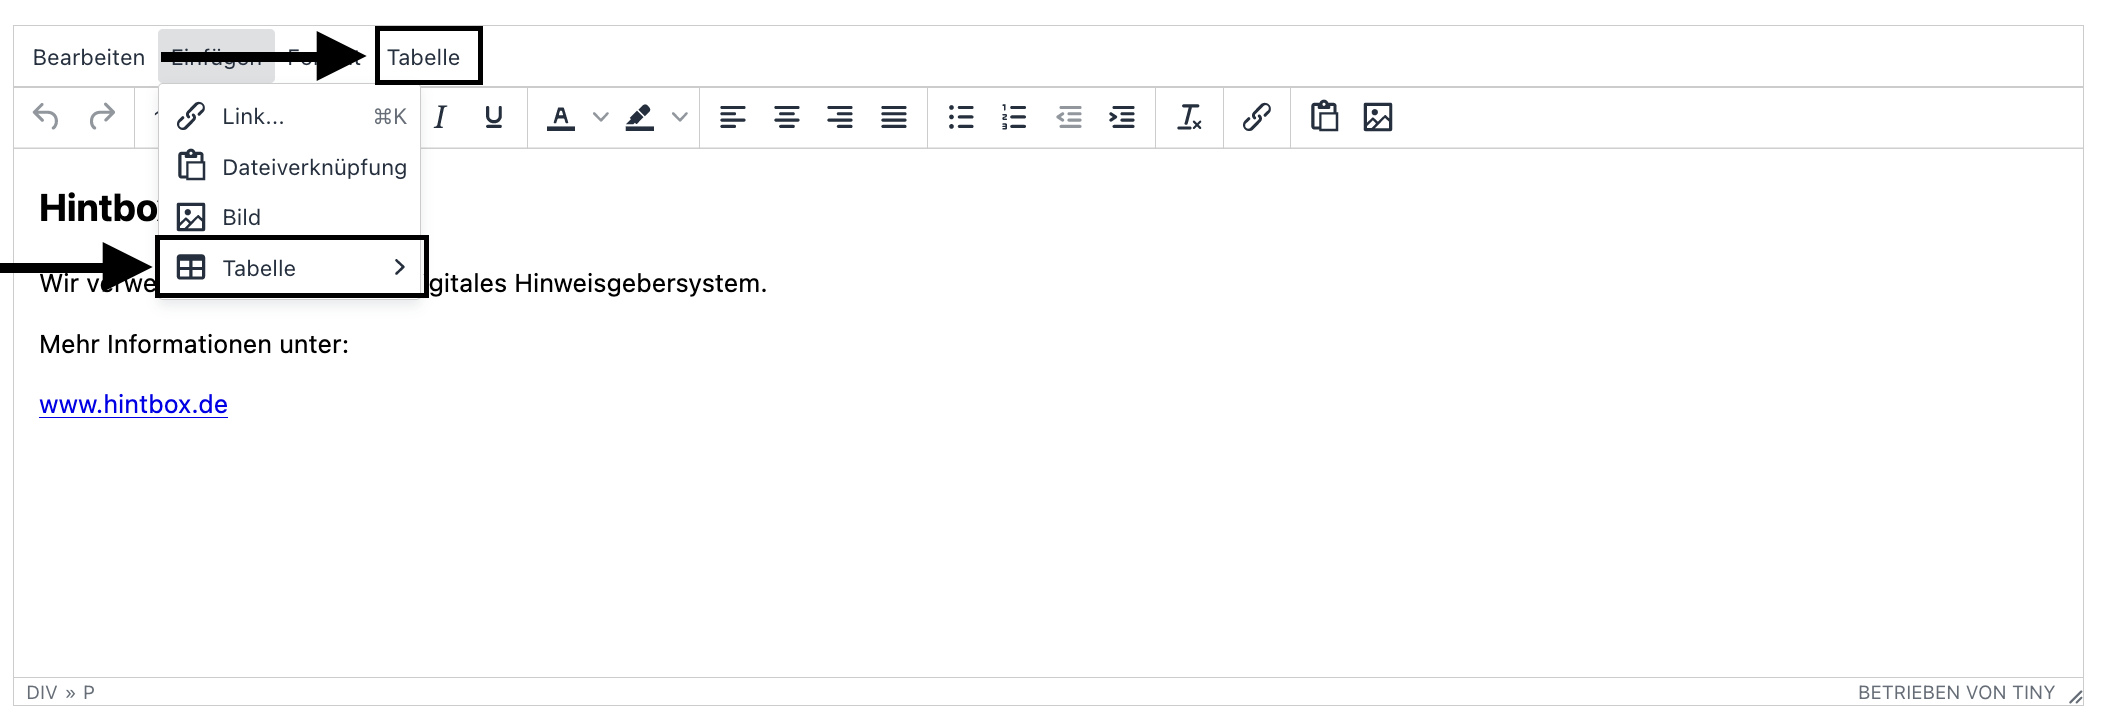The height and width of the screenshot is (722, 2104).
Task: Click the insert image toolbar icon
Action: [x=1378, y=117]
